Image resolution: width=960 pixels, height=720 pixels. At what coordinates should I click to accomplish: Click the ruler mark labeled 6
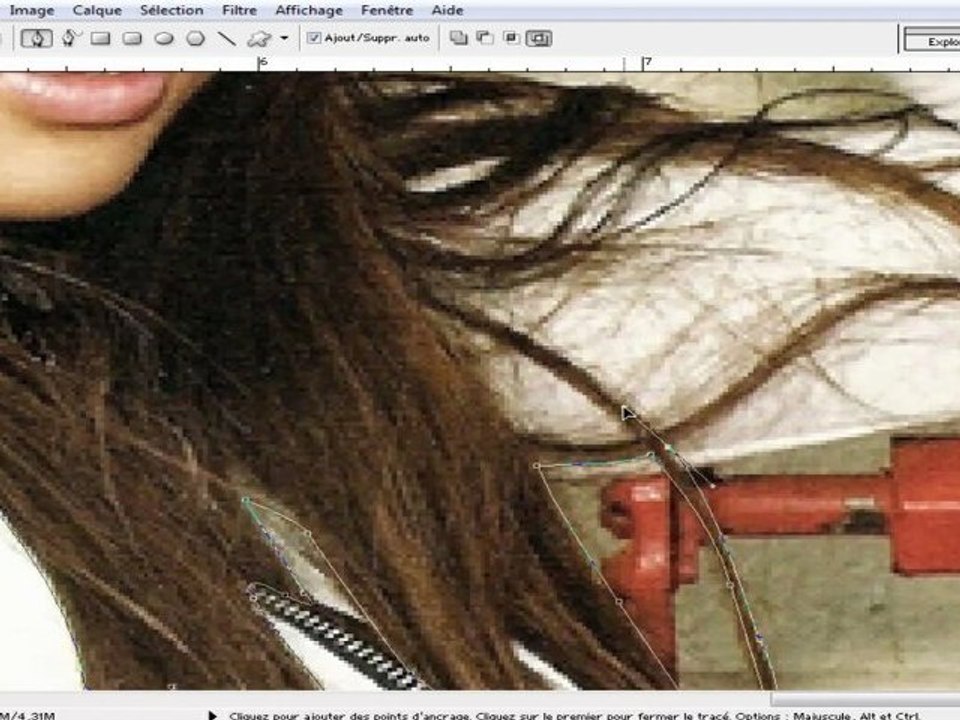(x=263, y=62)
